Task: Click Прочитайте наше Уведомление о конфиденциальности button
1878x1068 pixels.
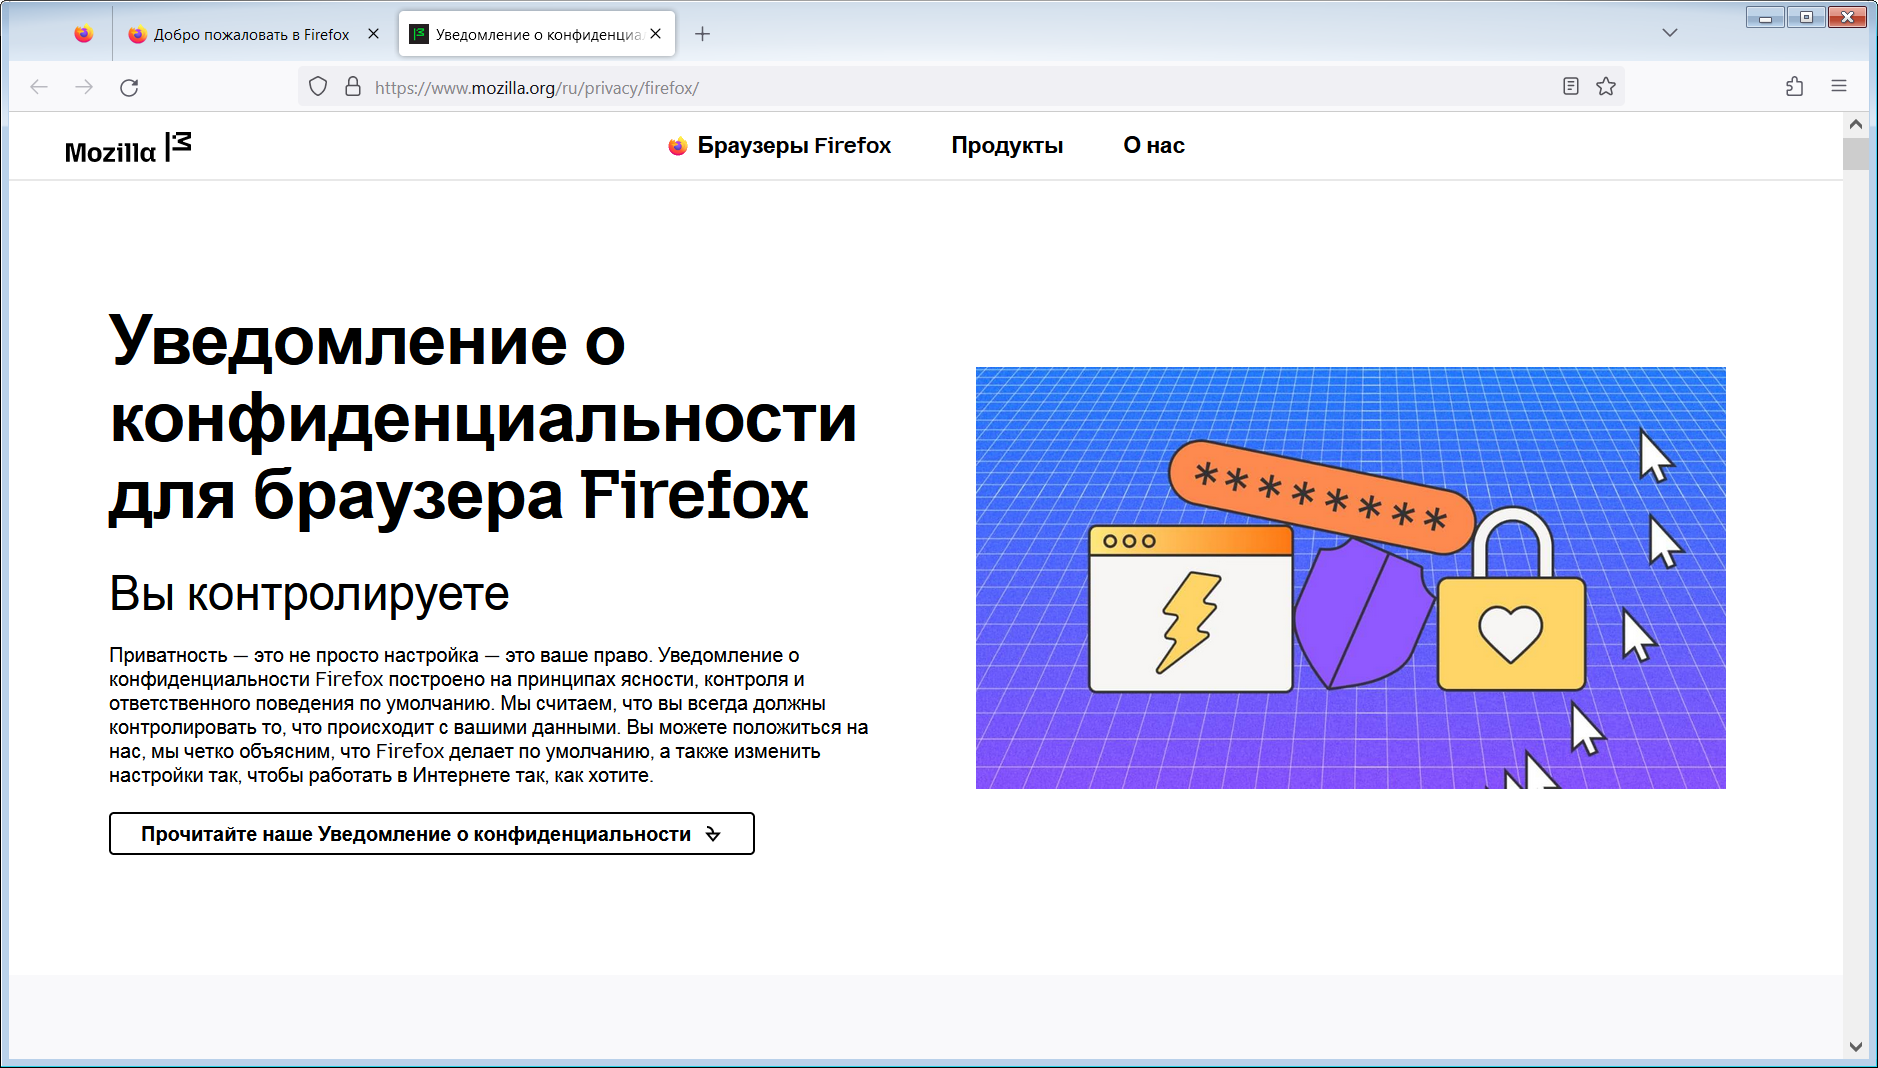Action: 431,834
